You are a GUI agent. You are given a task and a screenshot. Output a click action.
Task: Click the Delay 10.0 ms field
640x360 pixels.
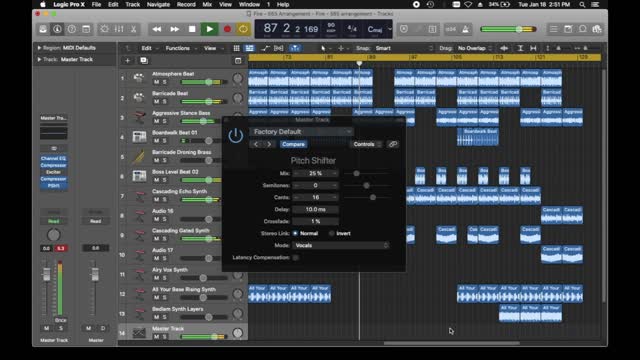point(315,209)
